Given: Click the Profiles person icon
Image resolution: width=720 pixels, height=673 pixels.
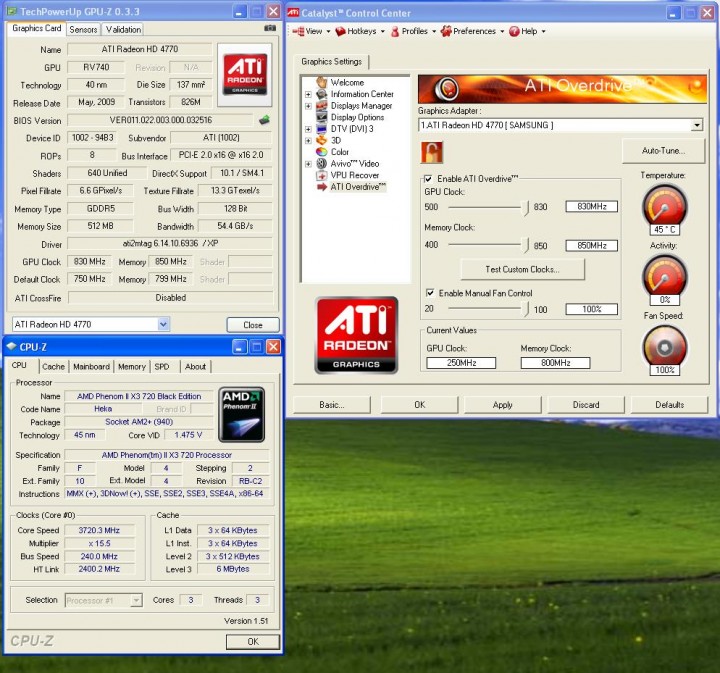Looking at the screenshot, I should point(394,31).
